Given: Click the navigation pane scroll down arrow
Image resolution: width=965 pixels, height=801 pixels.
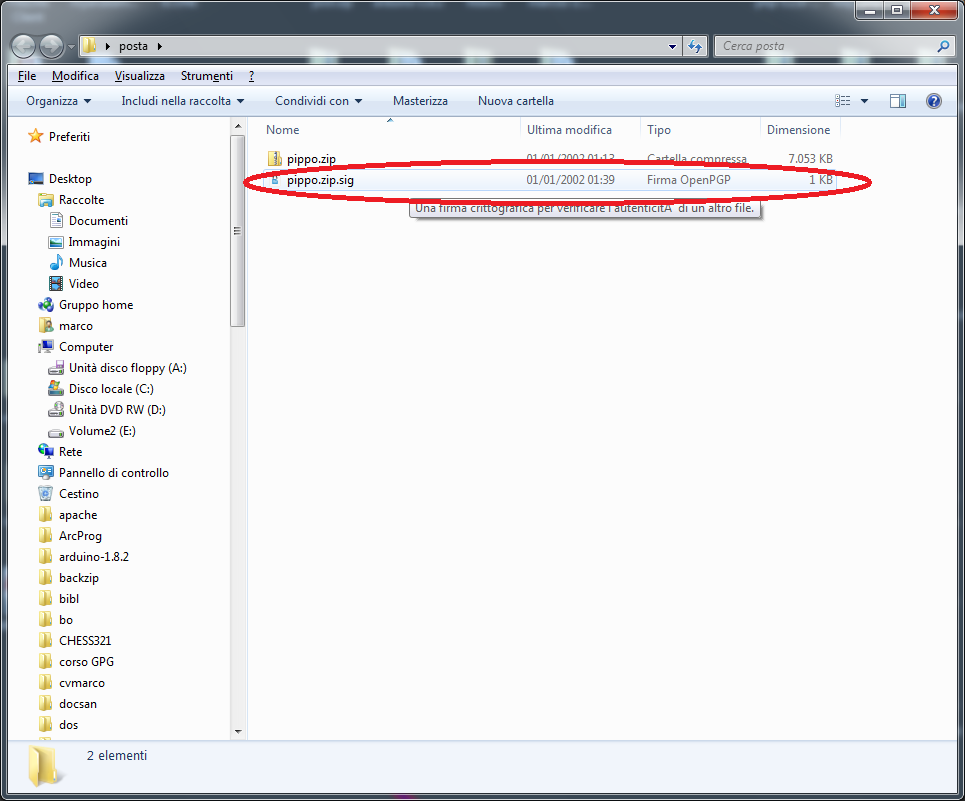Looking at the screenshot, I should pos(238,731).
